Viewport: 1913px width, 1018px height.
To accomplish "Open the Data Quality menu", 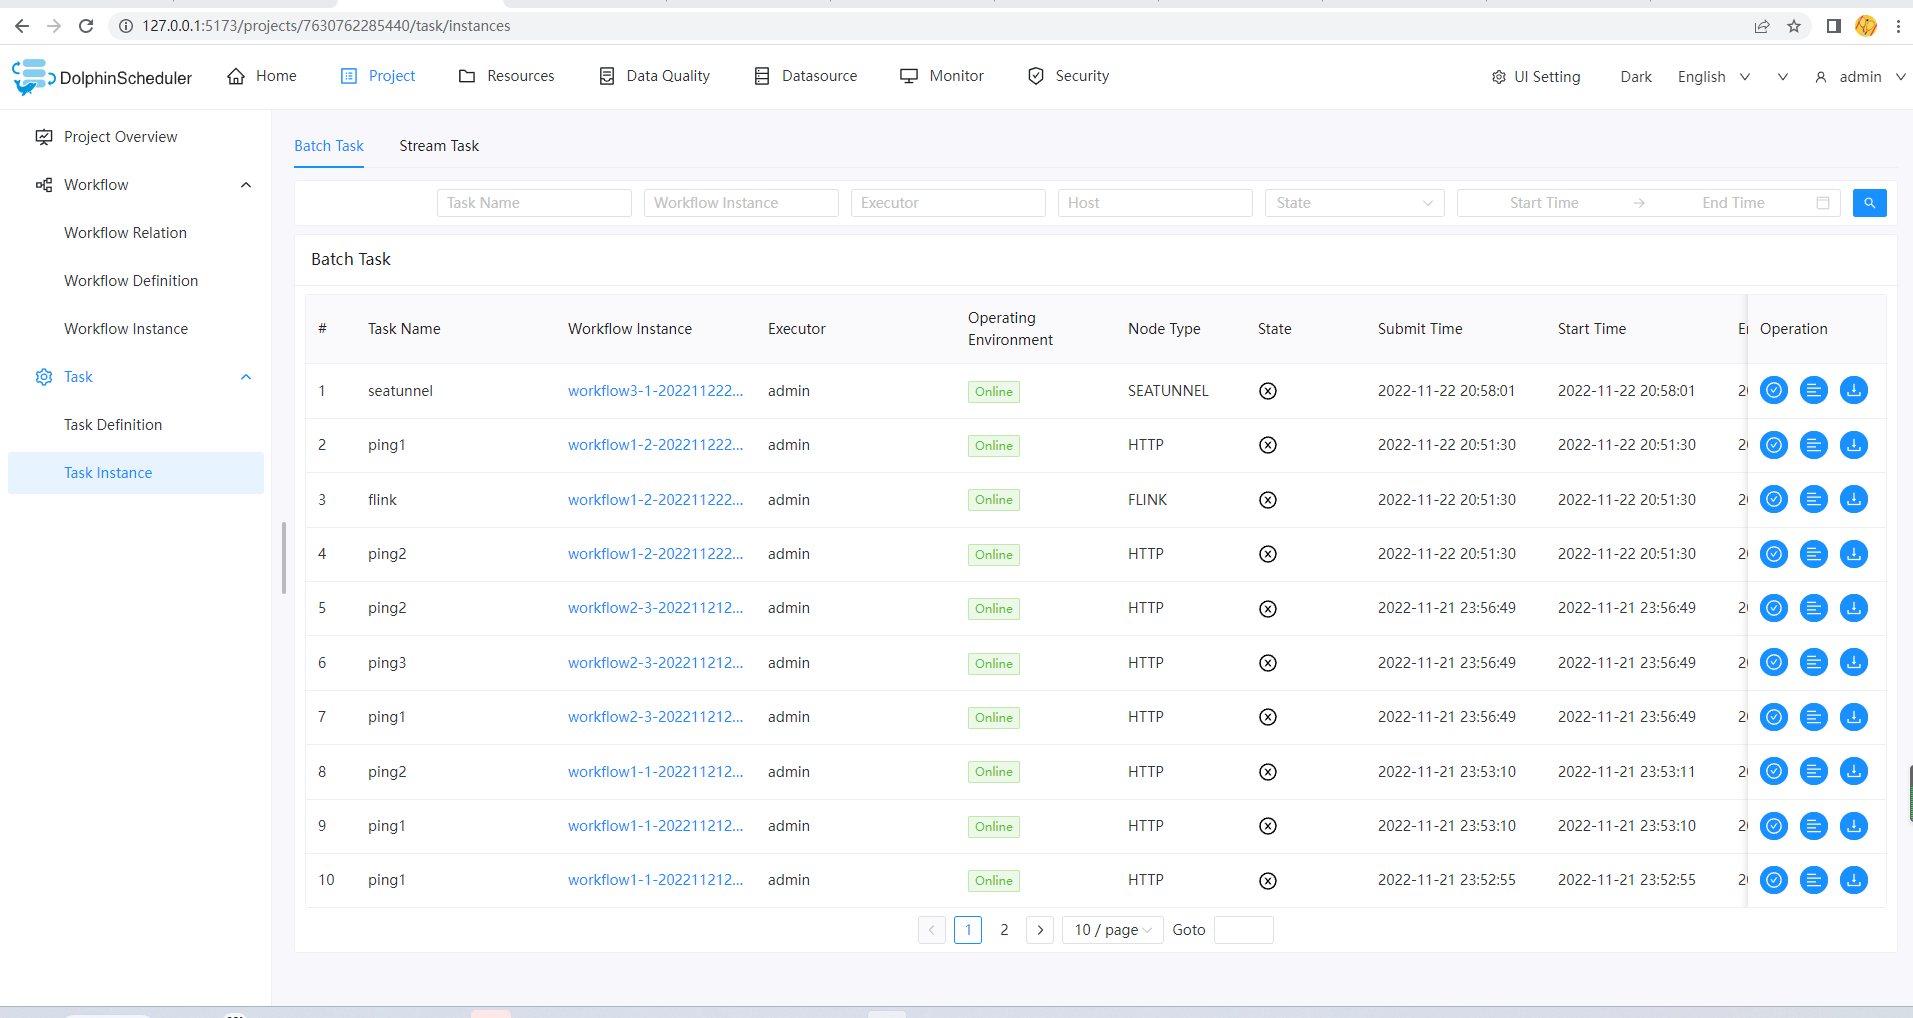I will point(655,76).
